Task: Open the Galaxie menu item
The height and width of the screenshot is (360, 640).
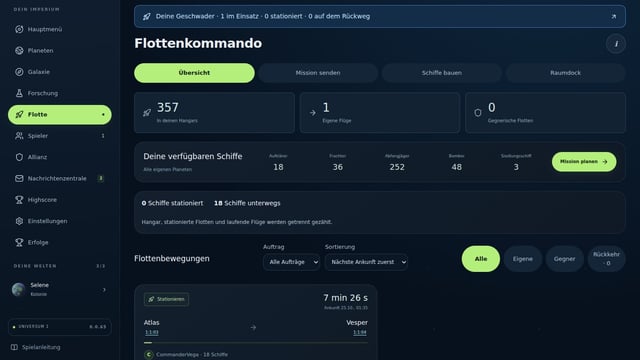Action: (x=60, y=72)
